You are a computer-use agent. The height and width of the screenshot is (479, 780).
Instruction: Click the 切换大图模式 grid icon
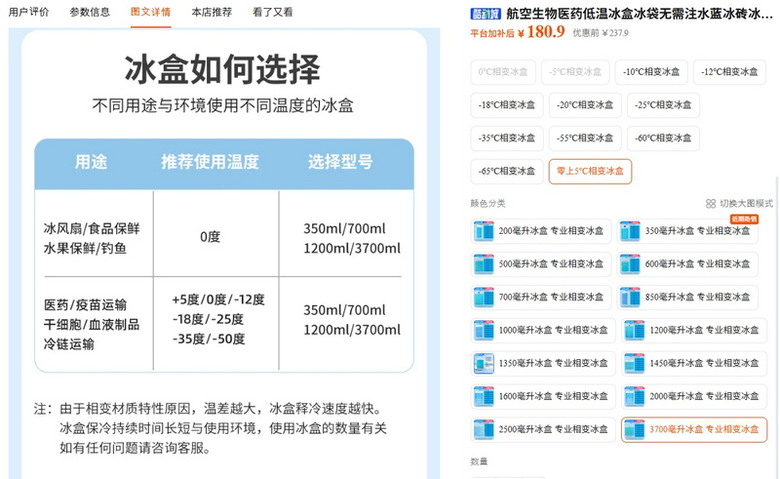pos(710,203)
